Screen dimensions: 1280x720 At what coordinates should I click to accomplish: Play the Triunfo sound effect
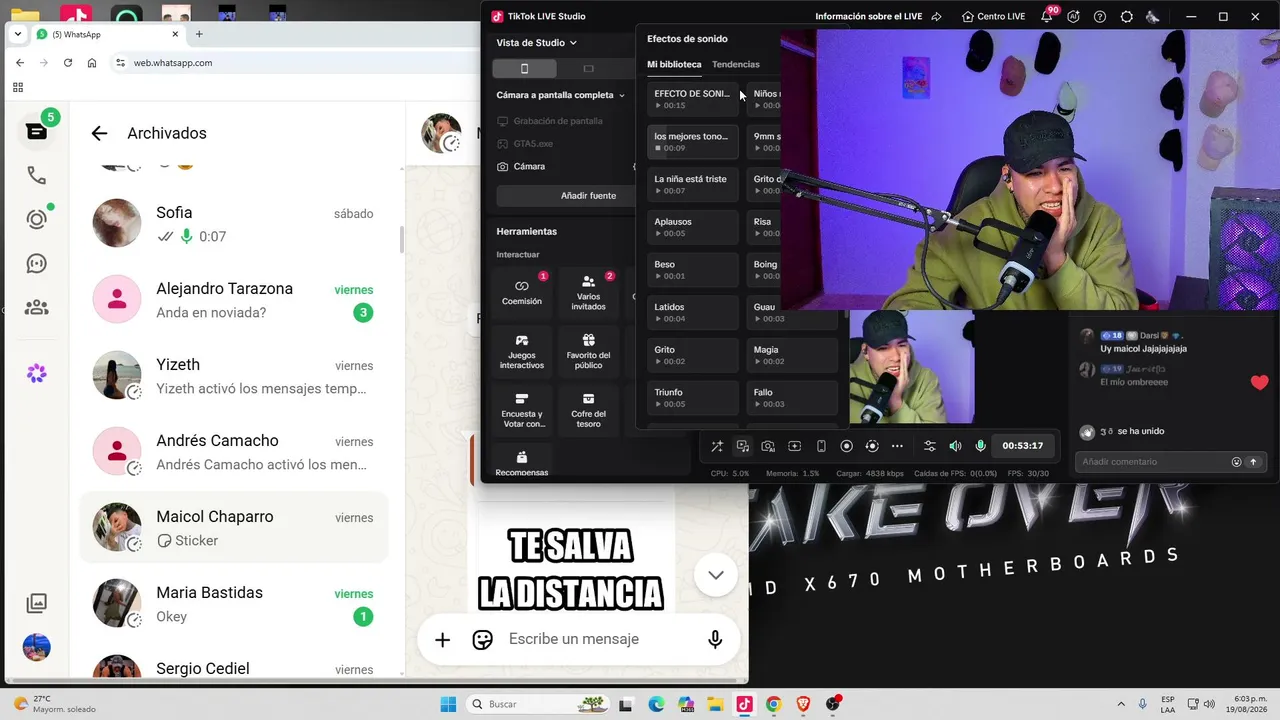coord(693,398)
